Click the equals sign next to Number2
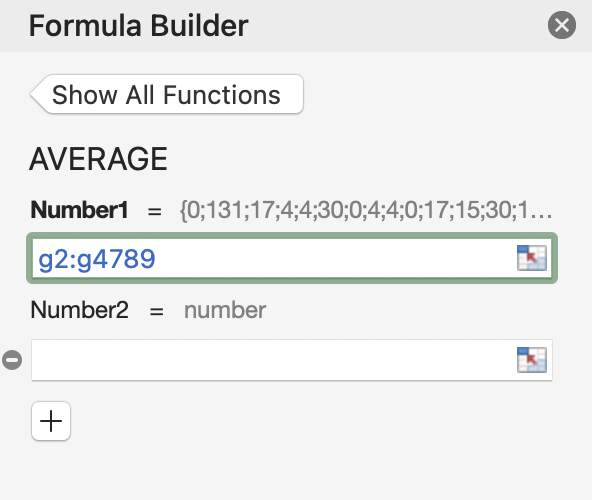This screenshot has height=500, width=592. [x=156, y=312]
